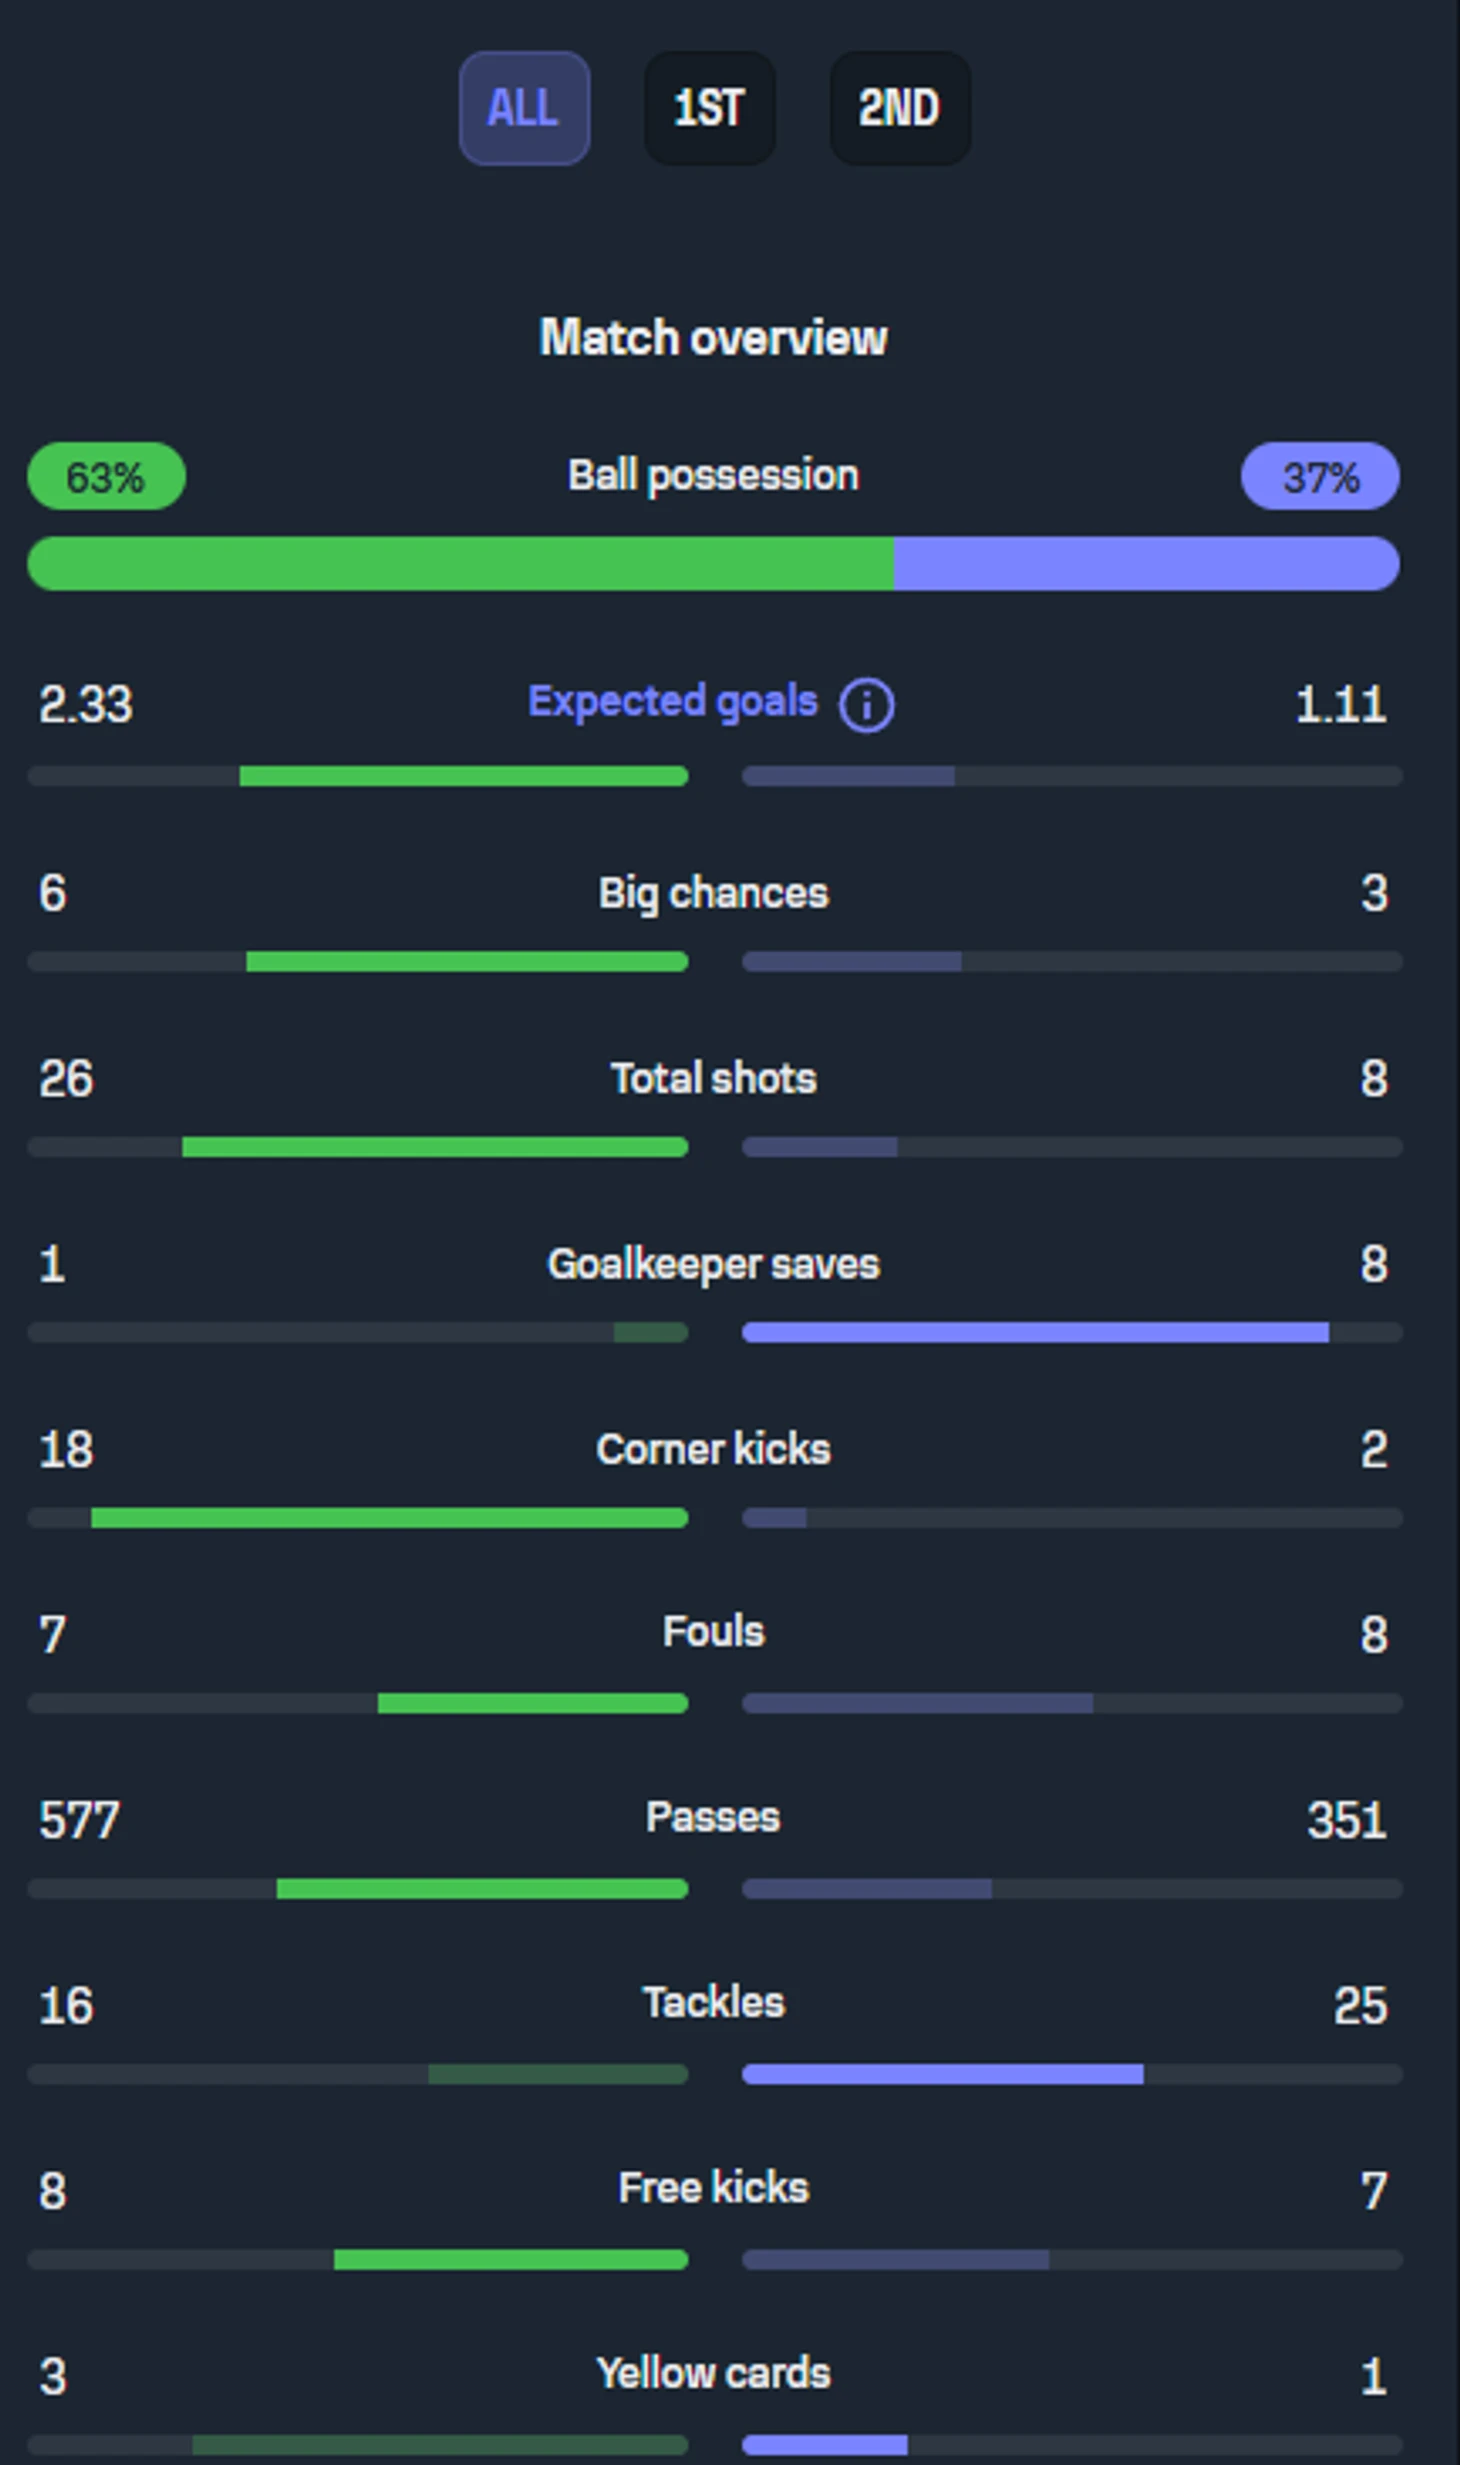Open the Expected goals link
The width and height of the screenshot is (1460, 2465).
[x=673, y=702]
